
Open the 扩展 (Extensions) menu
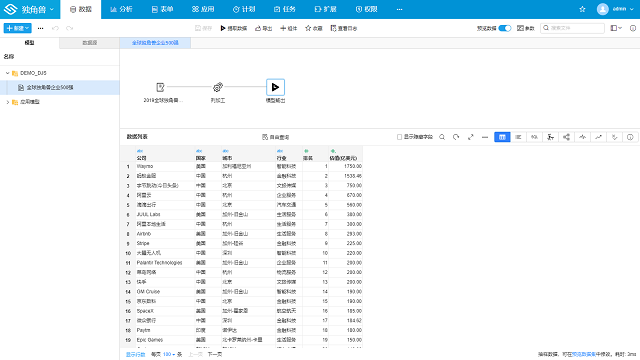[x=325, y=9]
